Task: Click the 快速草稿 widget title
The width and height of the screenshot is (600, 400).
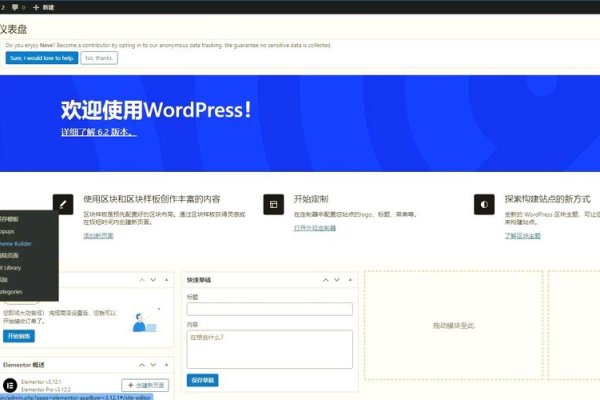Action: (199, 280)
